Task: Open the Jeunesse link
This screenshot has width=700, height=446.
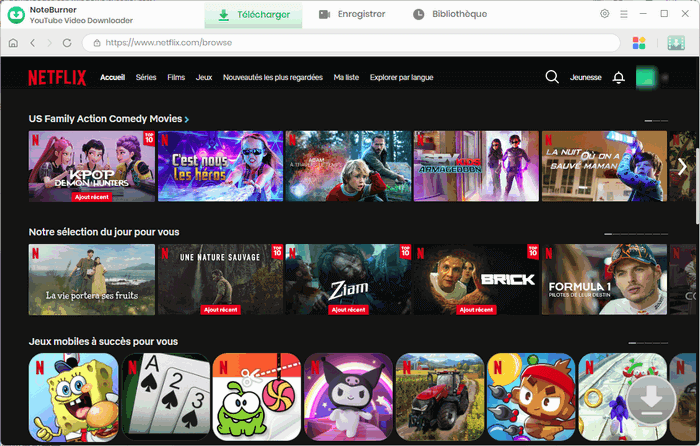Action: coord(585,77)
